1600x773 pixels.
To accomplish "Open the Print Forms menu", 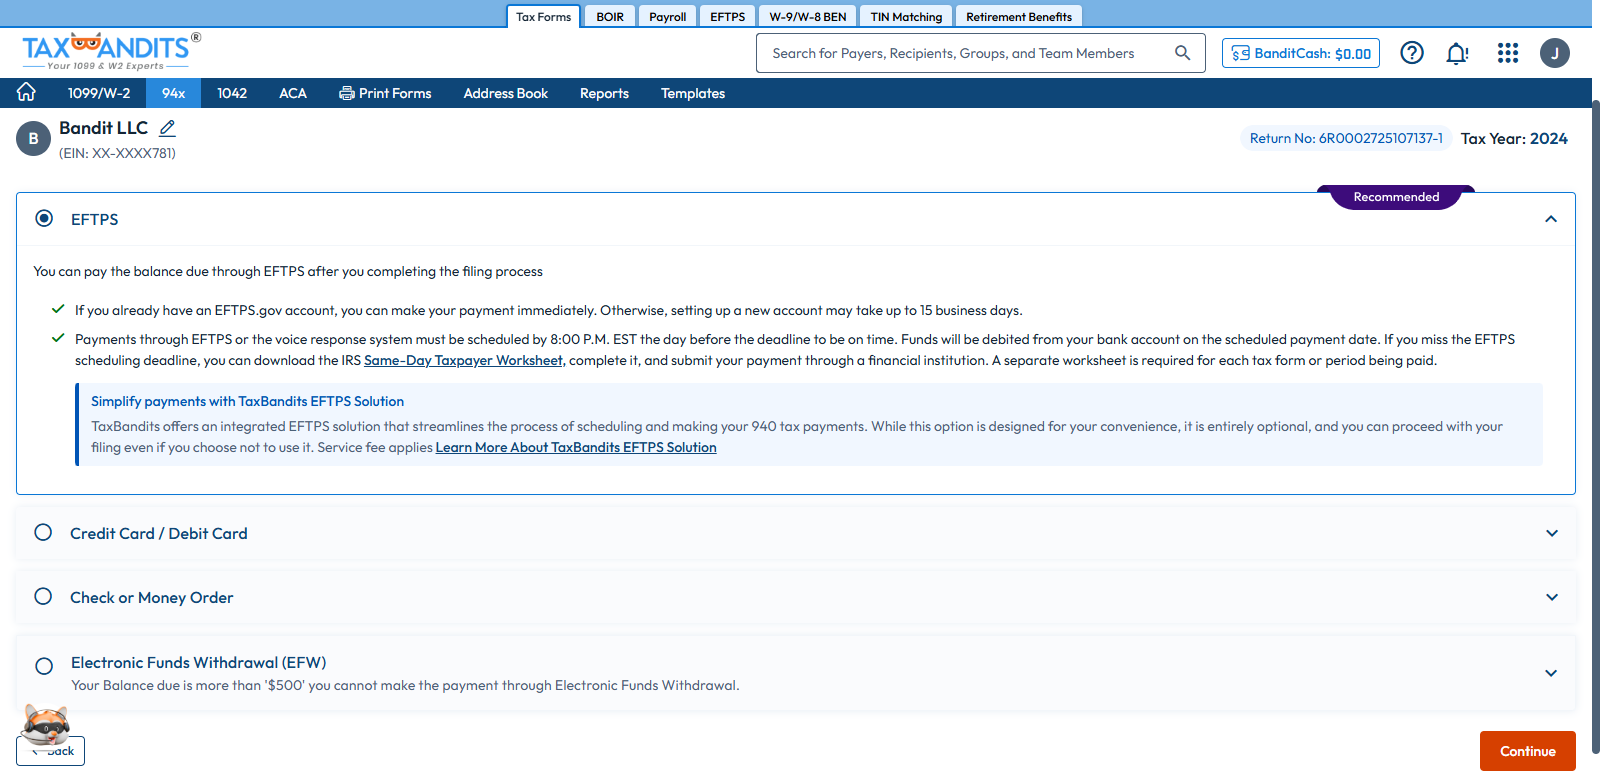I will coord(385,93).
